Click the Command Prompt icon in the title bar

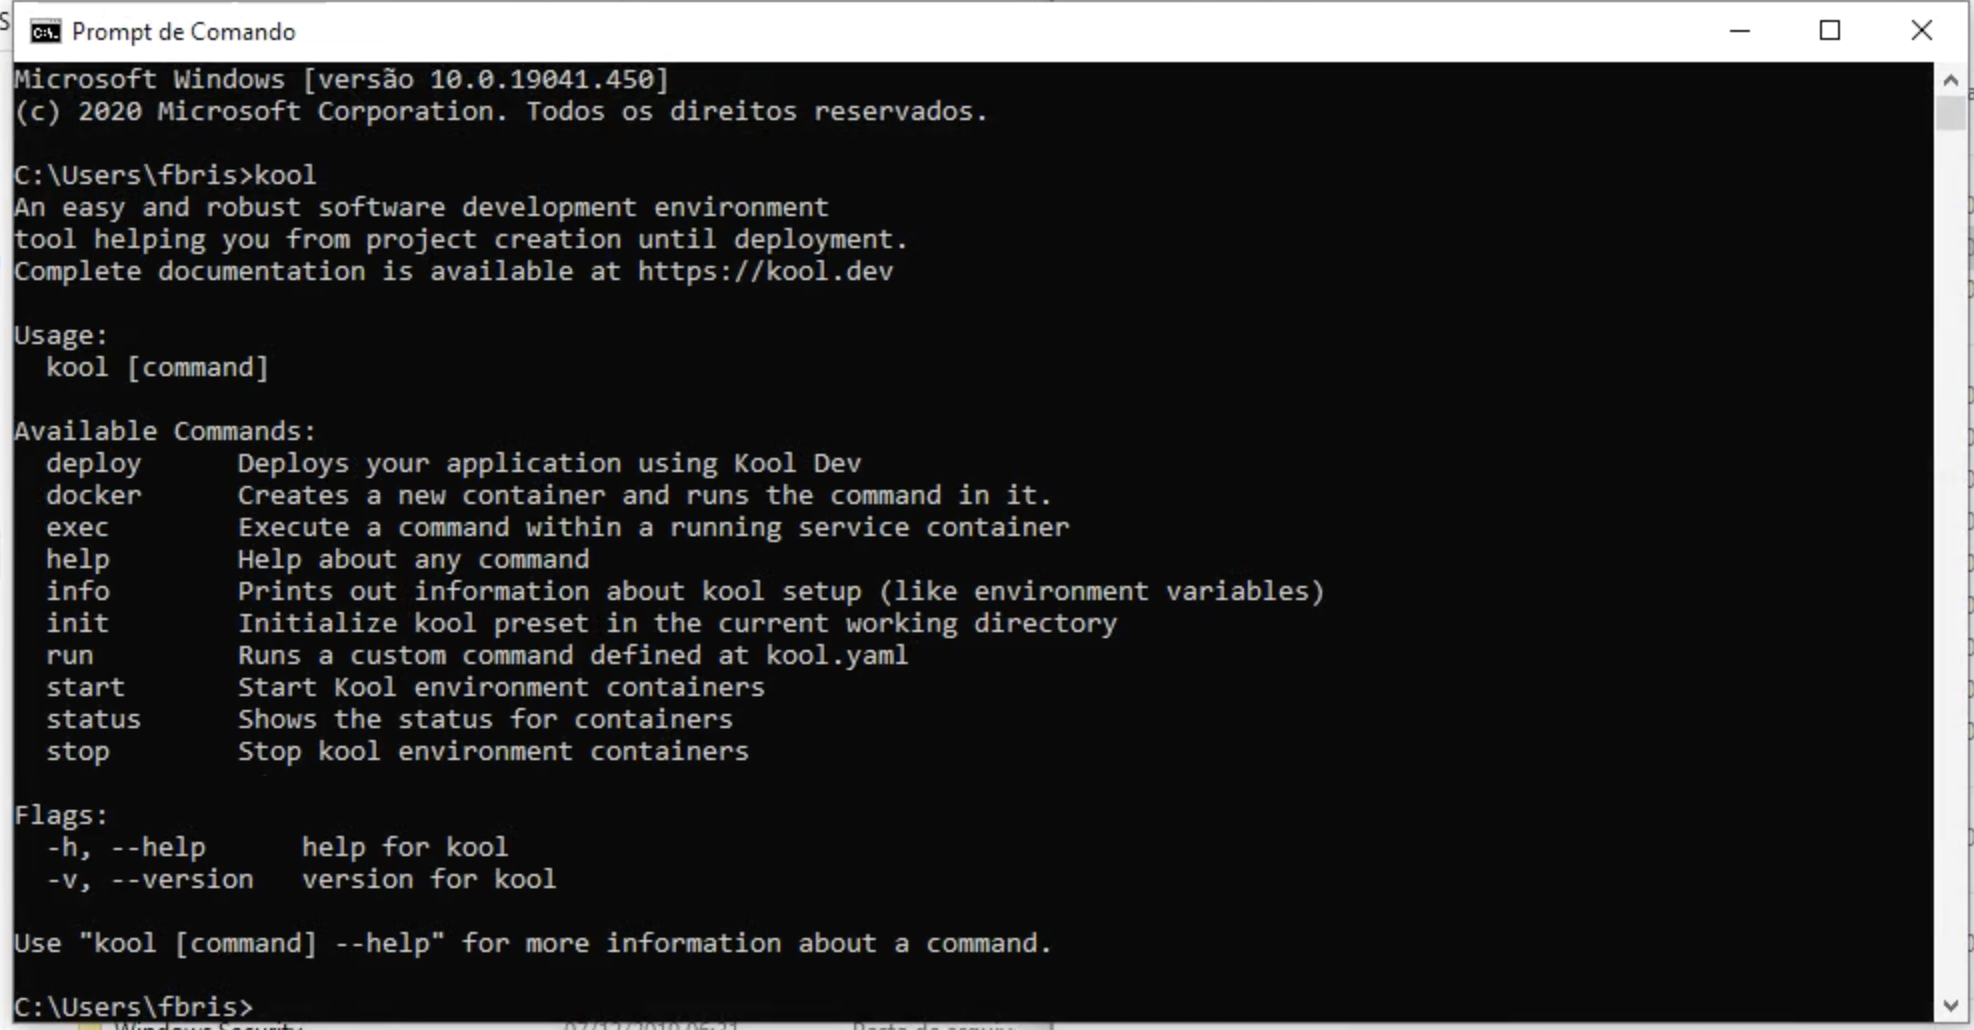point(44,31)
